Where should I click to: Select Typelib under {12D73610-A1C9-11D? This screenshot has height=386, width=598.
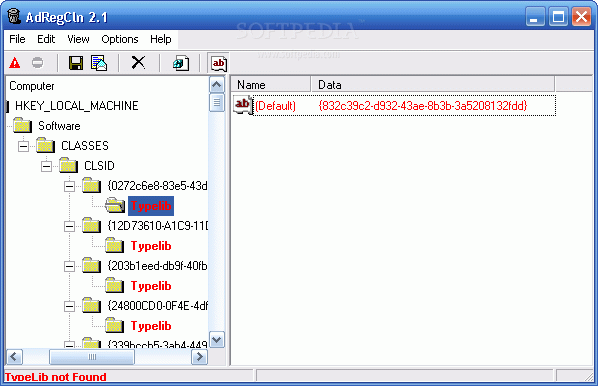click(151, 246)
